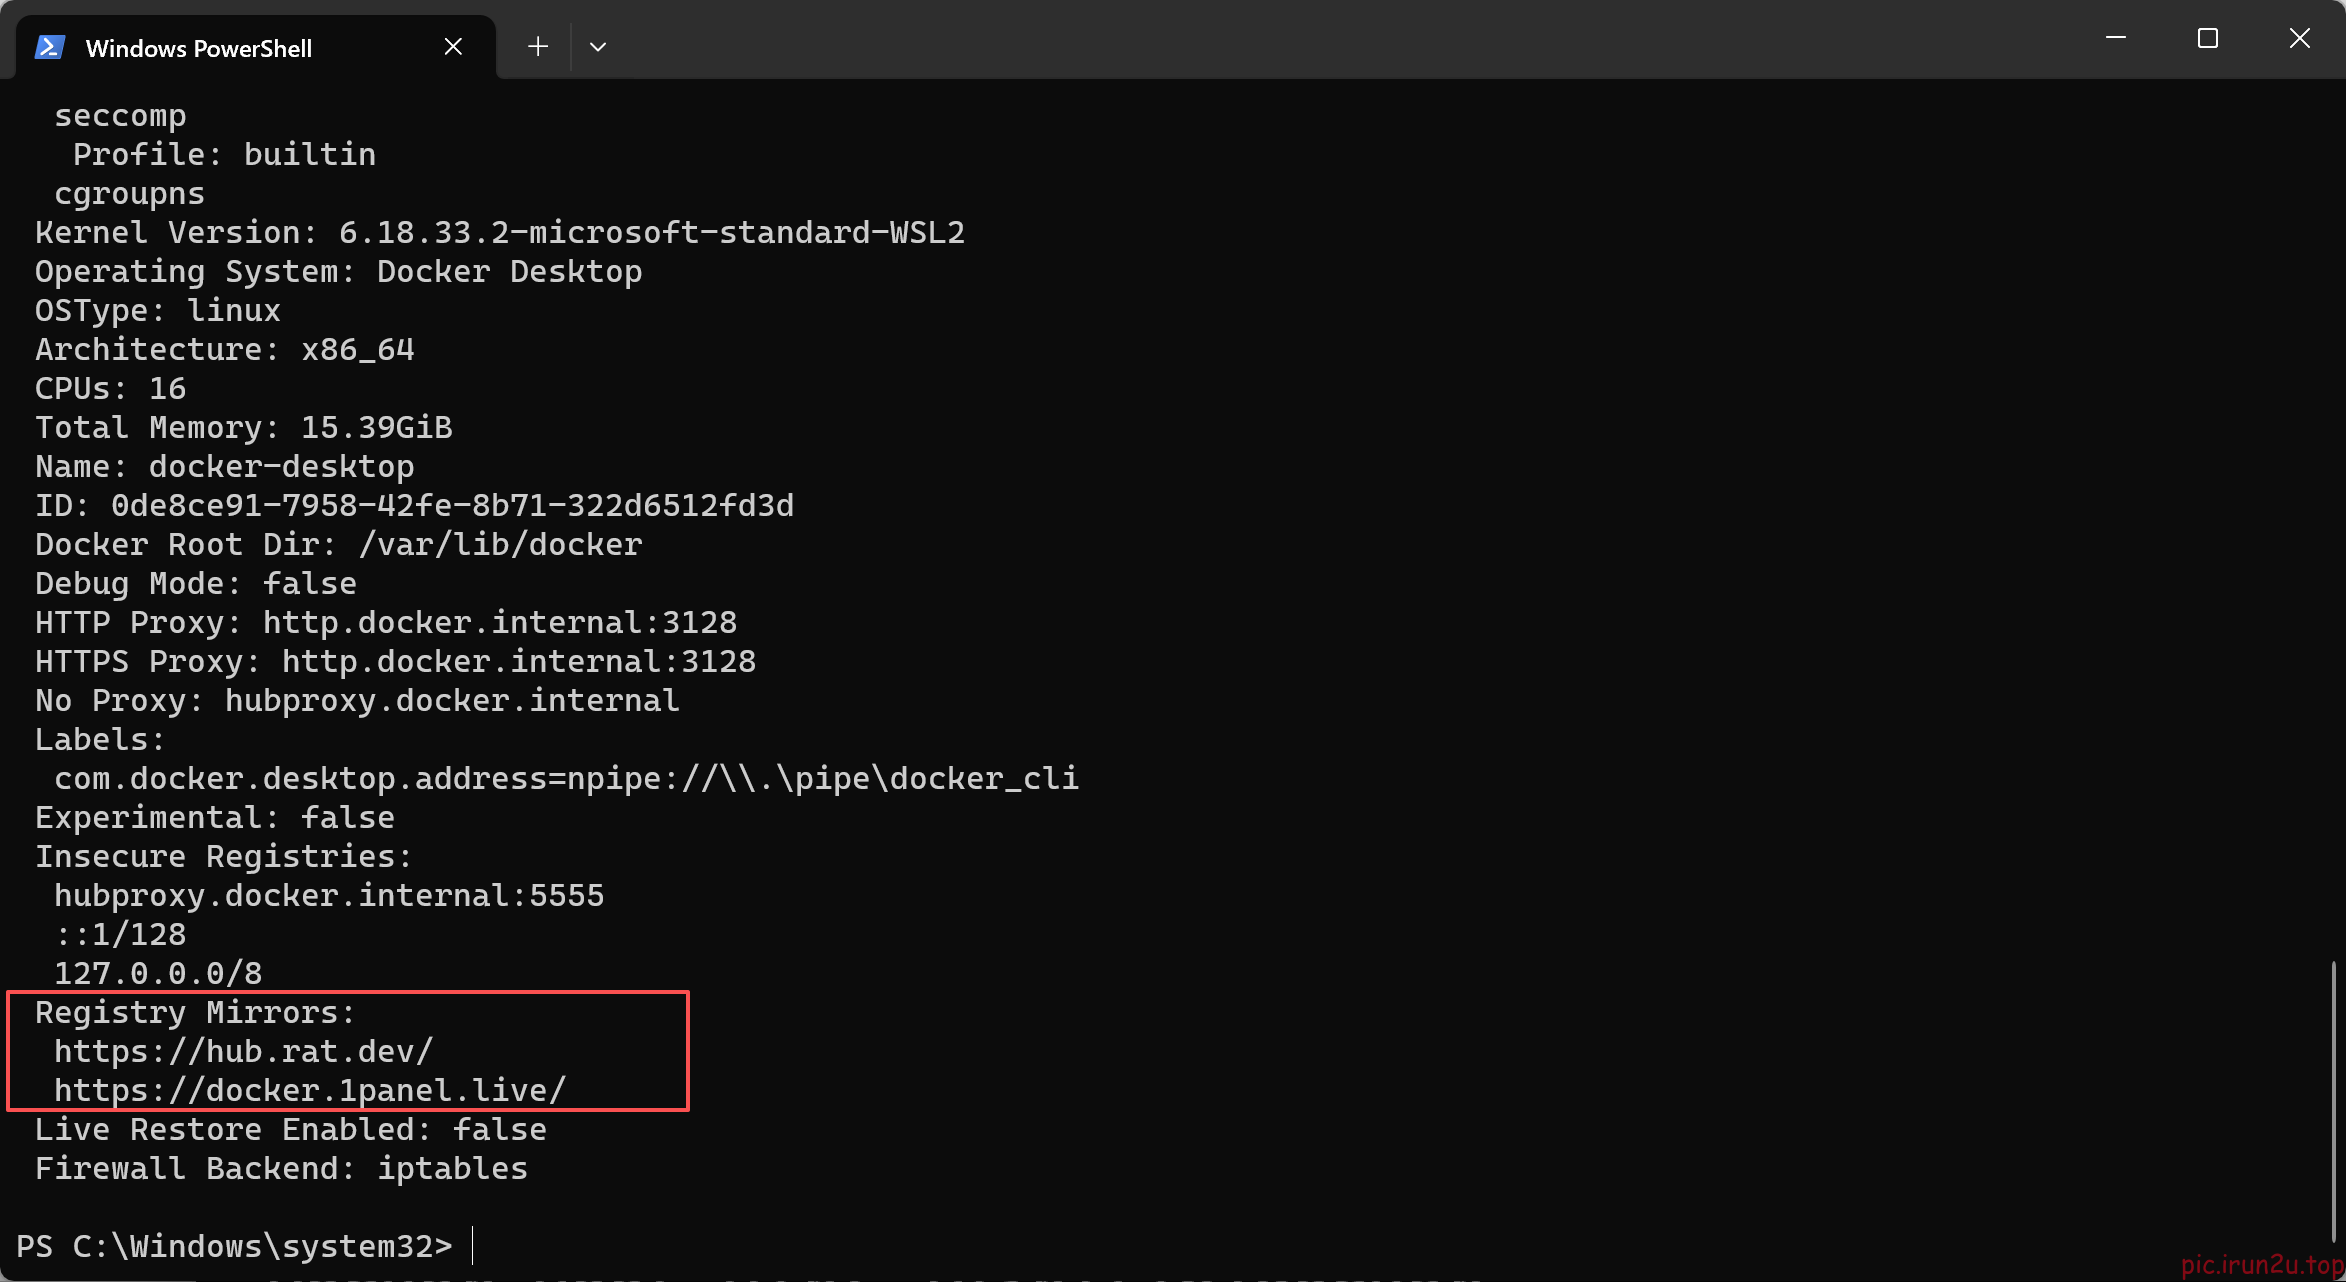This screenshot has width=2346, height=1282.
Task: Click the Docker ID value line
Action: [x=414, y=505]
